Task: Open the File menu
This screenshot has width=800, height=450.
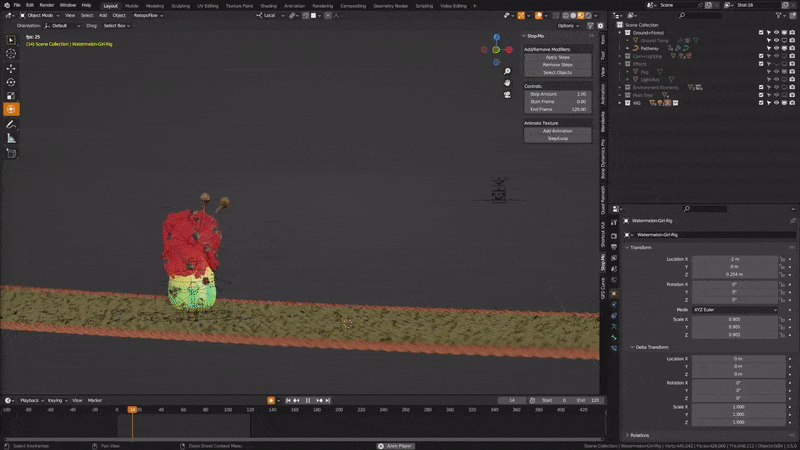Action: [17, 5]
